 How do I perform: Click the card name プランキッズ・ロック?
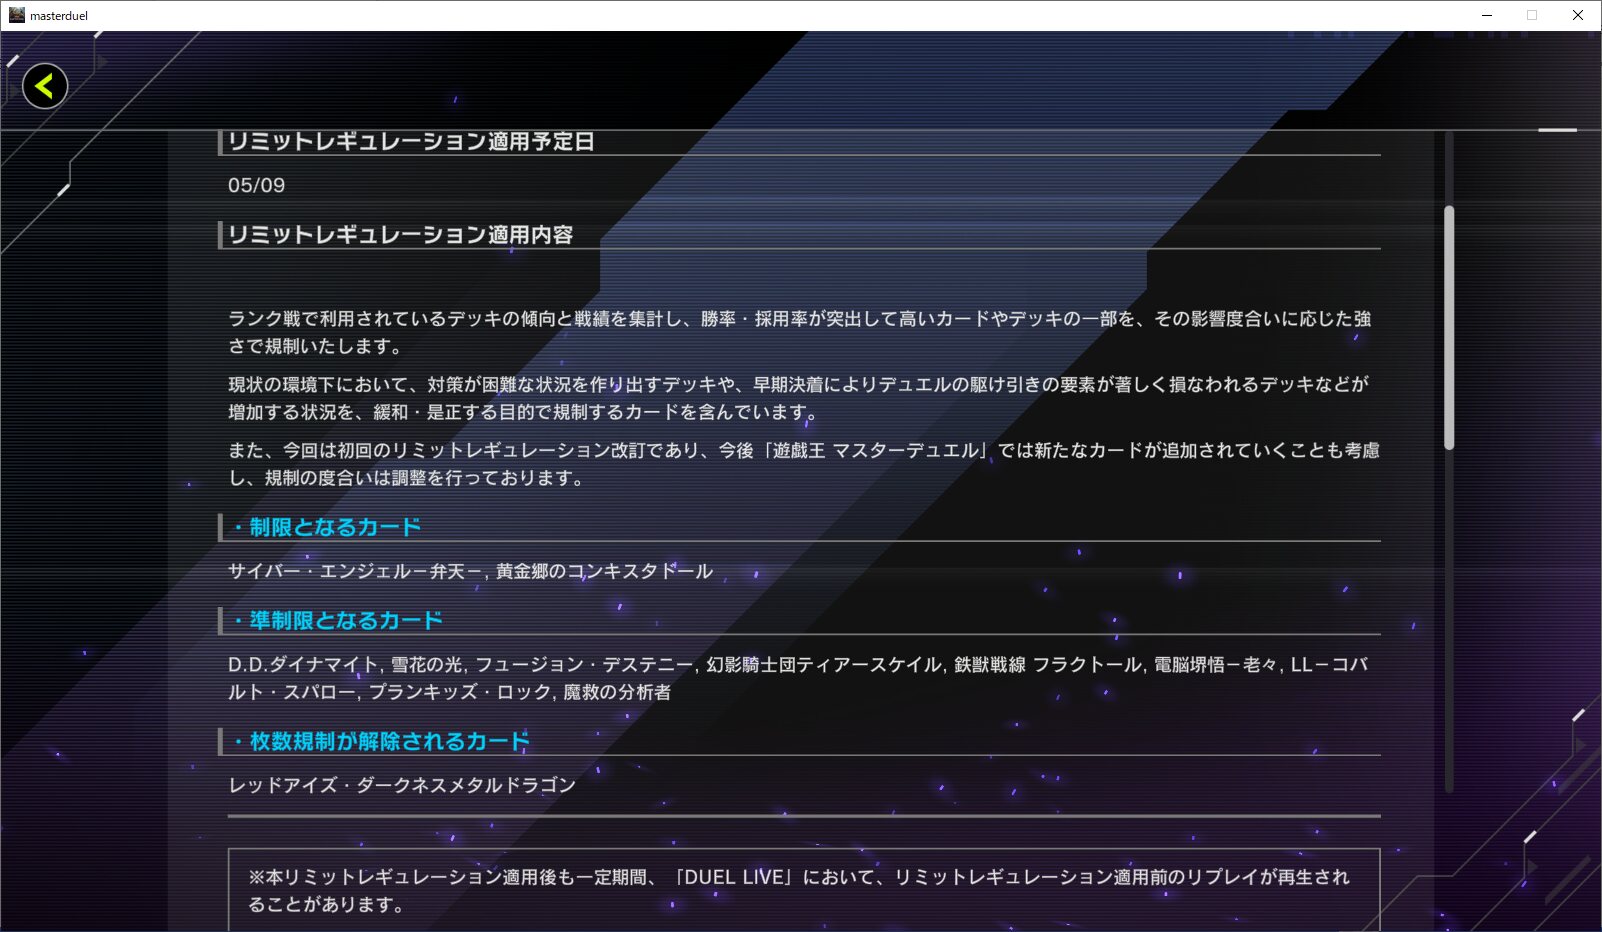(460, 692)
